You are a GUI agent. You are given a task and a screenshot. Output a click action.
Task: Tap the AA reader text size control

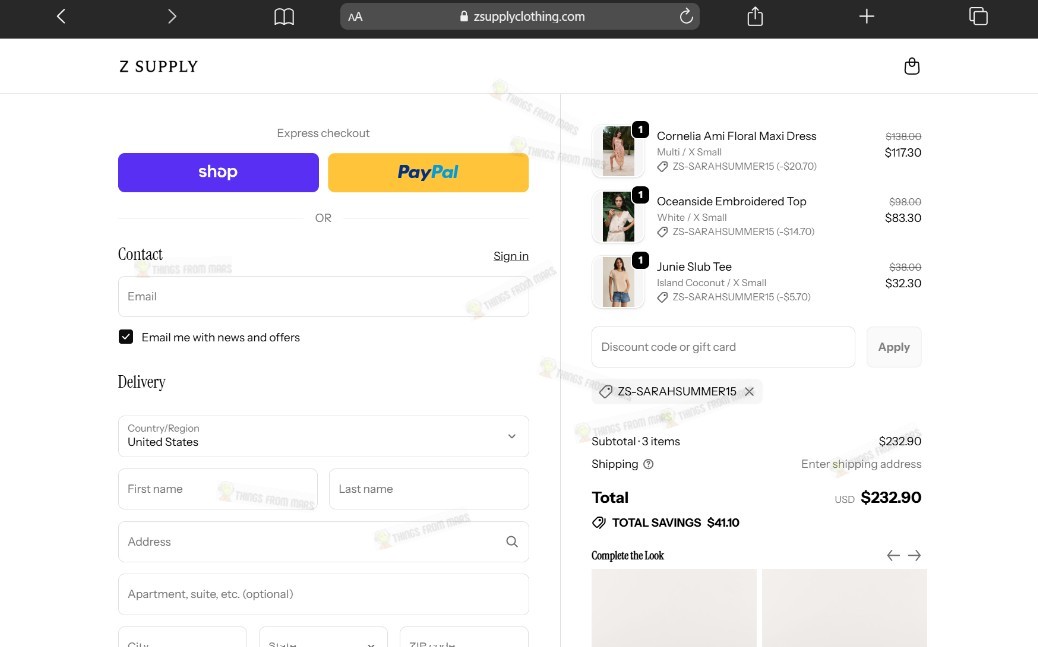tap(355, 17)
